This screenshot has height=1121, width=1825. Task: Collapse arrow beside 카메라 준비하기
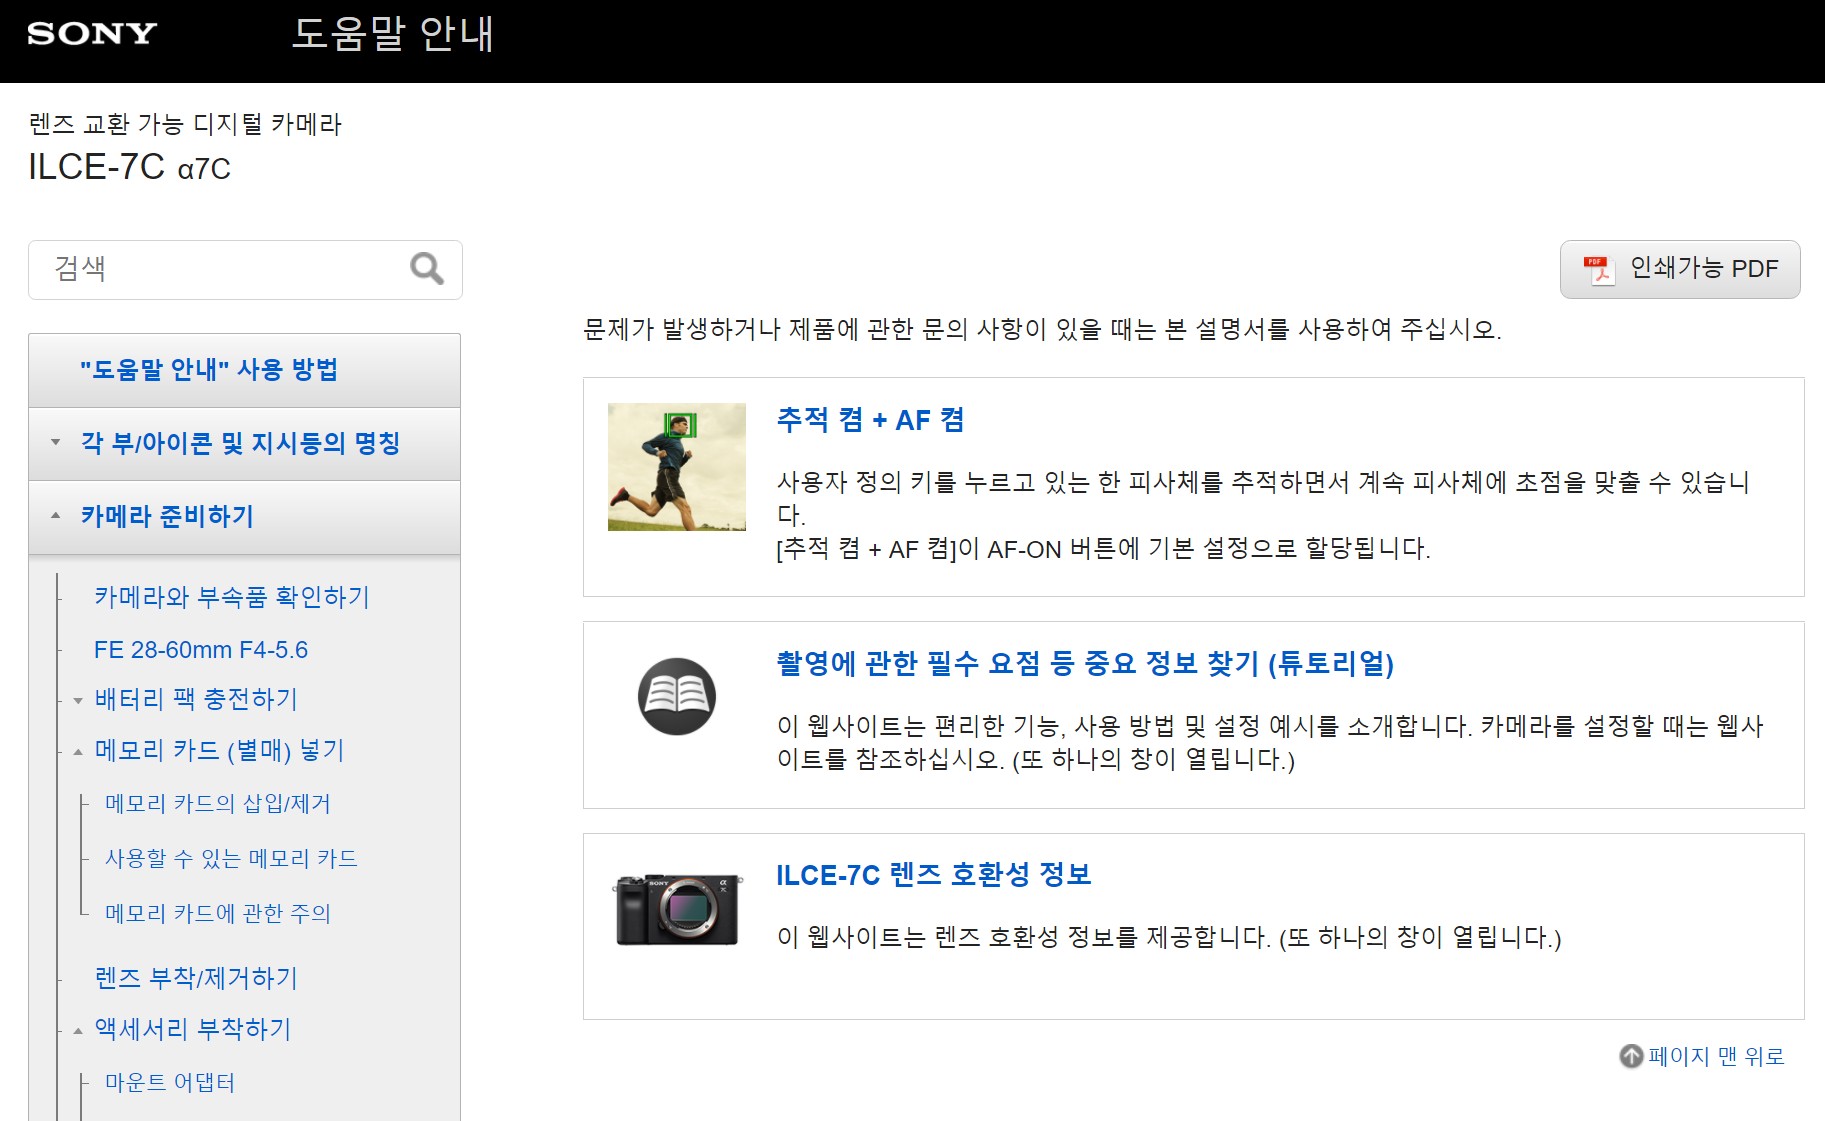coord(56,516)
